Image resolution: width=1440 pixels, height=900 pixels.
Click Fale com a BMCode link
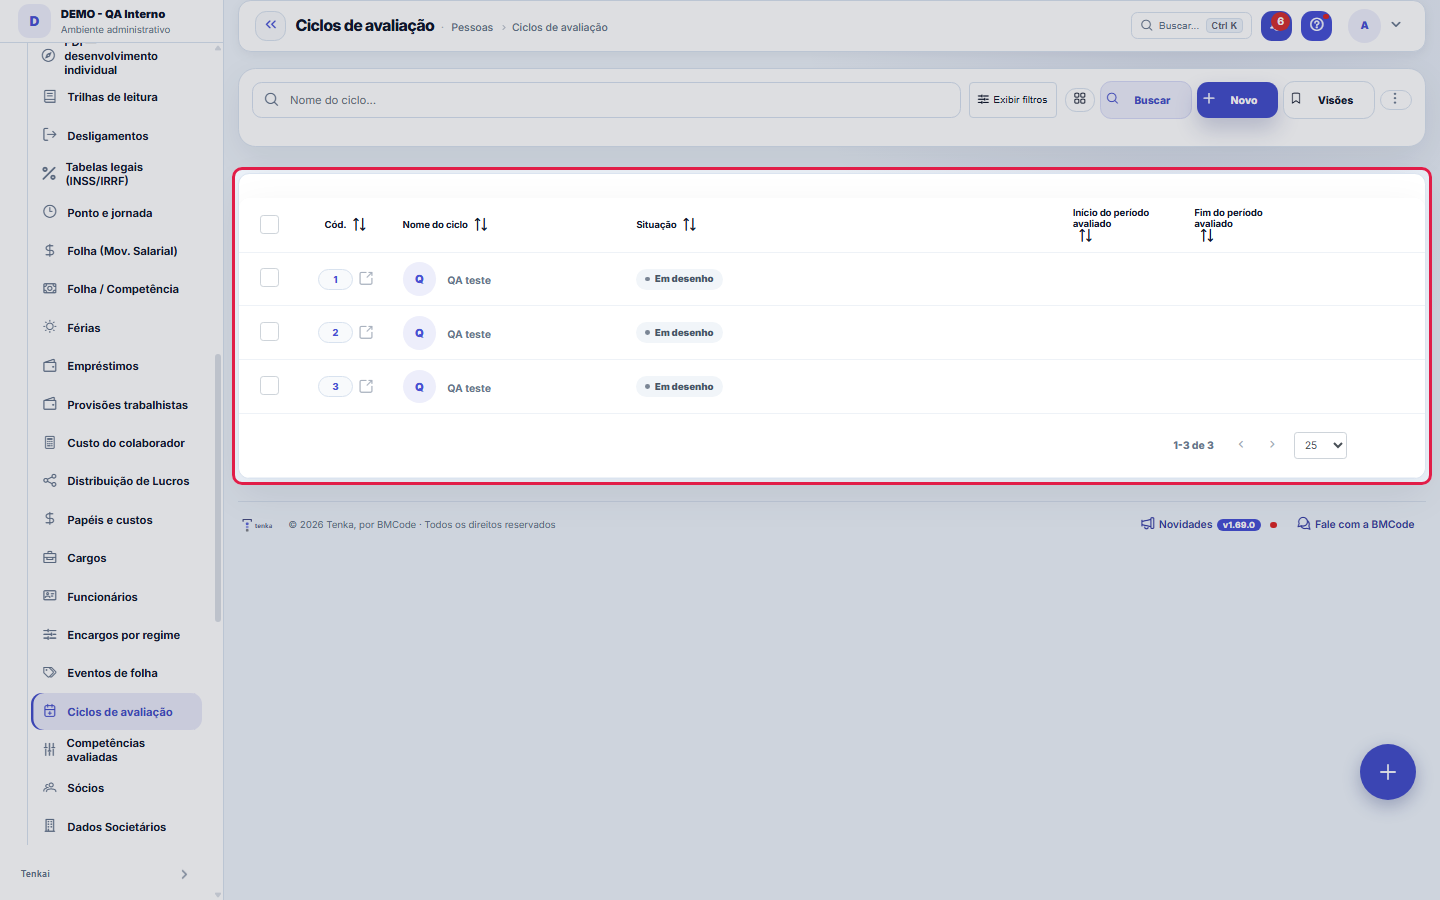pyautogui.click(x=1355, y=524)
